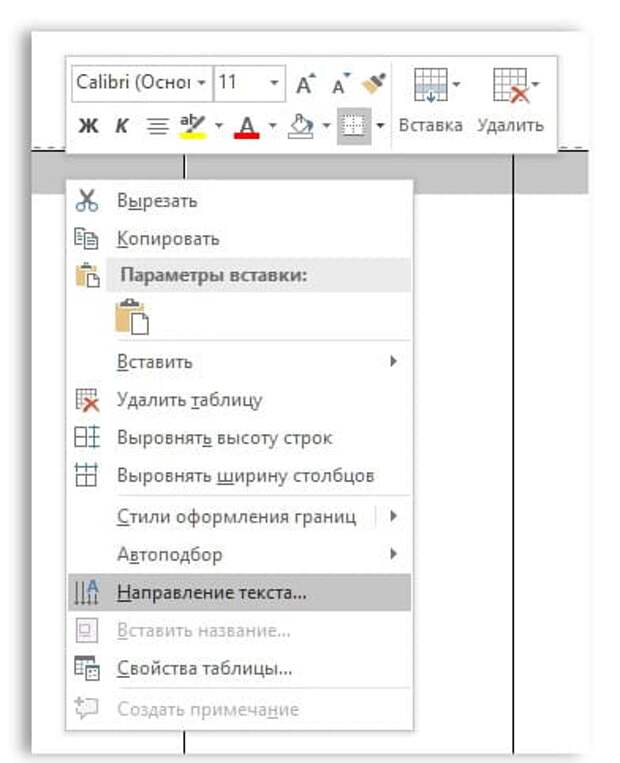Select Выровнять ширину столбцов
The image size is (620, 763).
239,475
